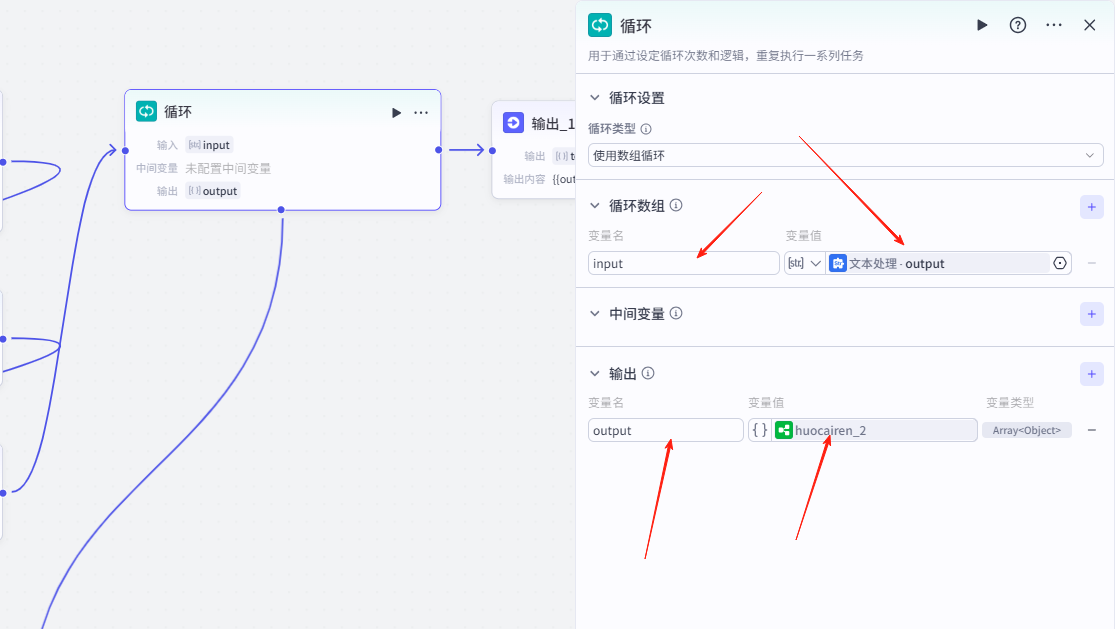Open three-dot menu on loop canvas node

[421, 113]
